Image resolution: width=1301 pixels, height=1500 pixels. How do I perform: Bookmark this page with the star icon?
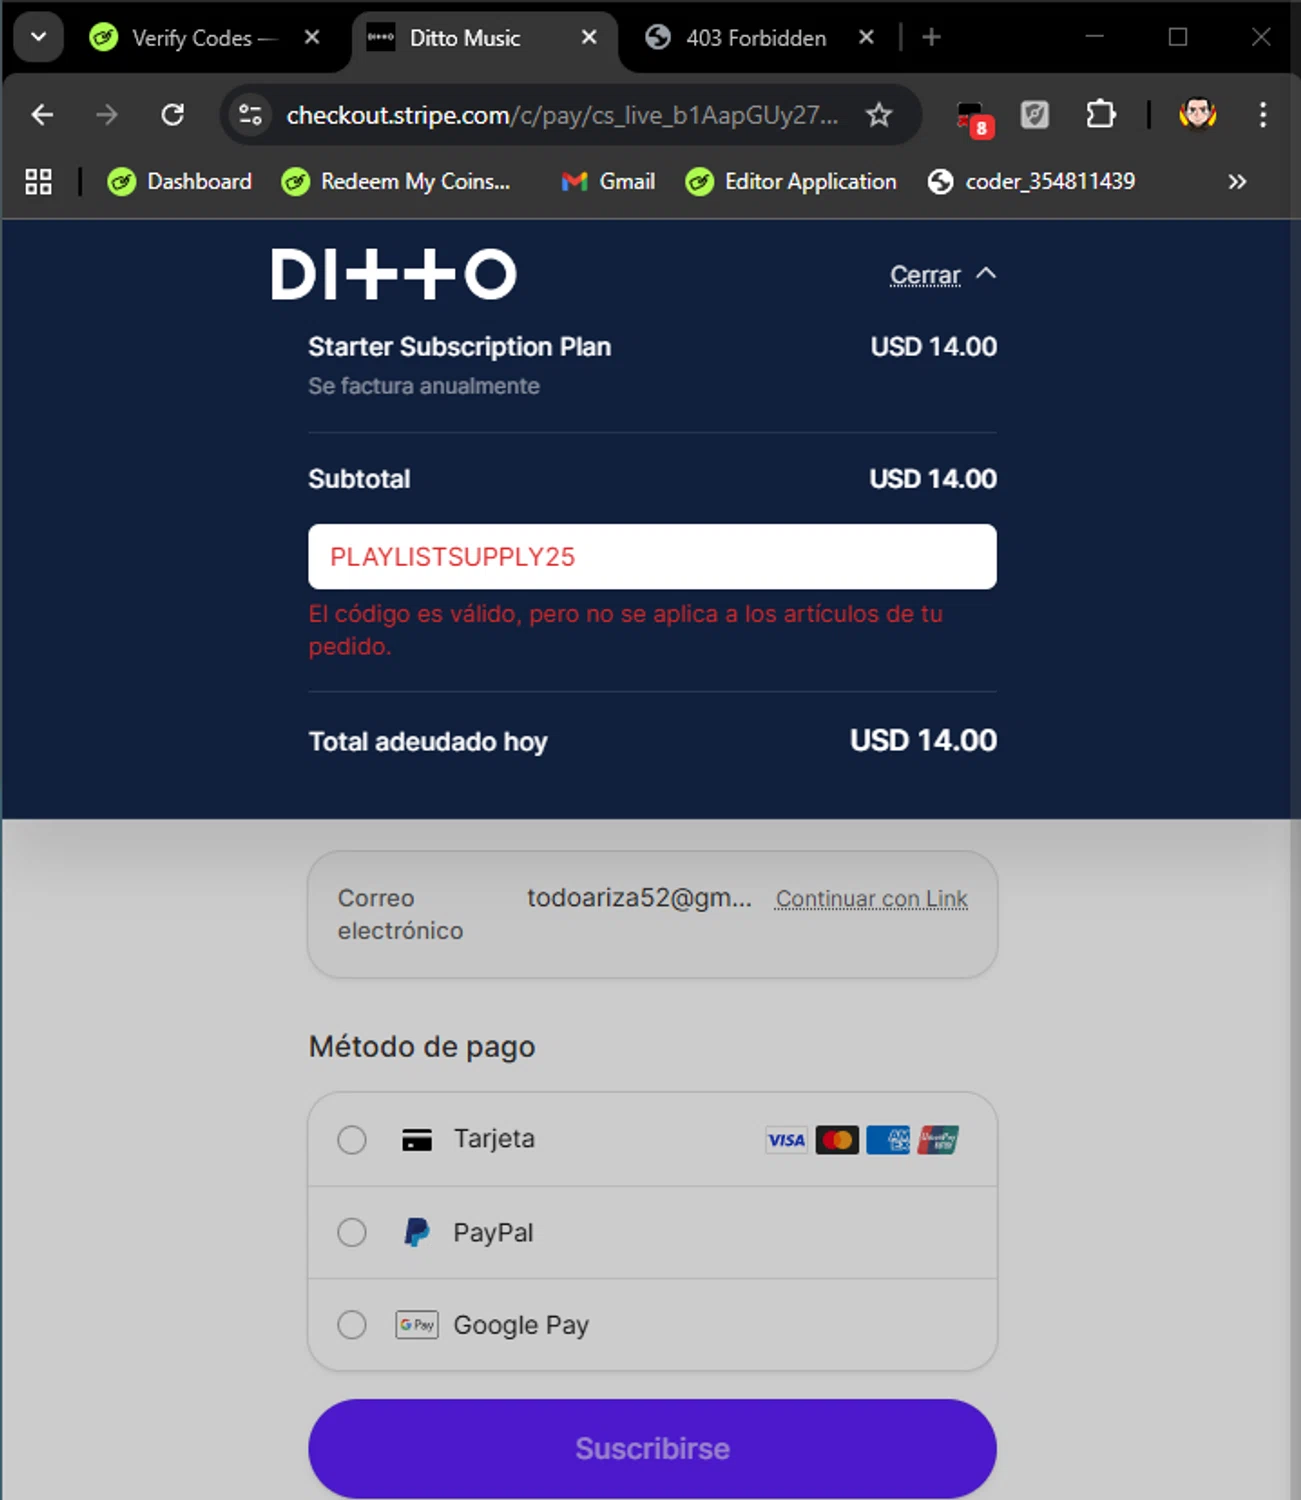(x=879, y=115)
